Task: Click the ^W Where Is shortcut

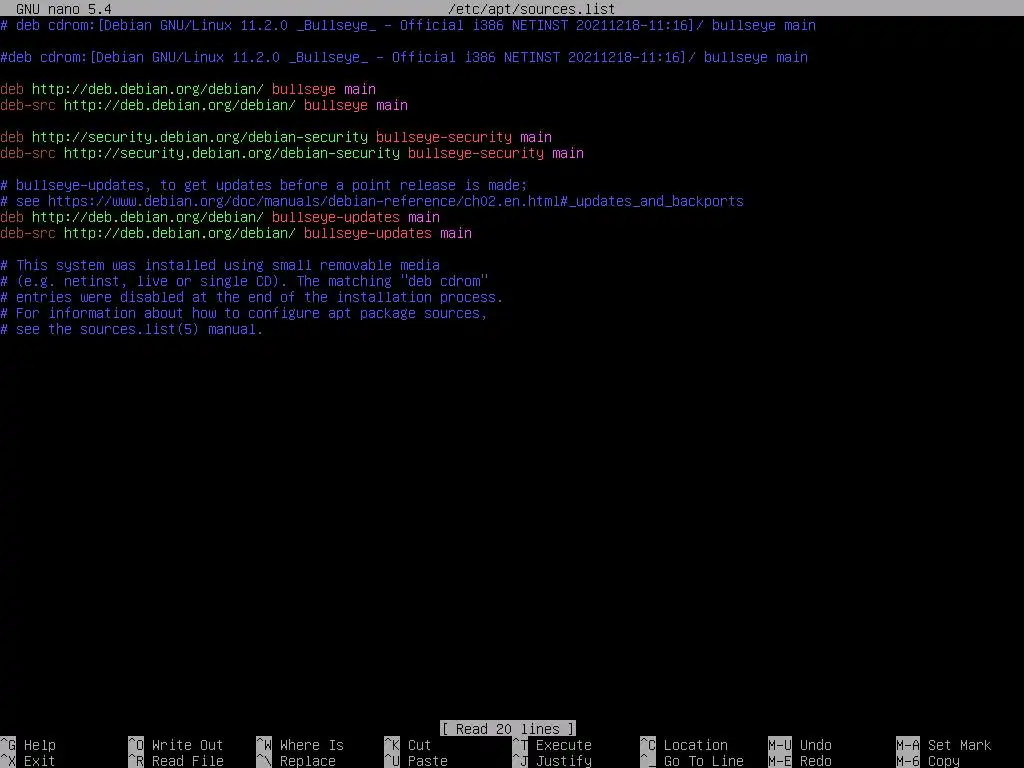Action: [300, 745]
